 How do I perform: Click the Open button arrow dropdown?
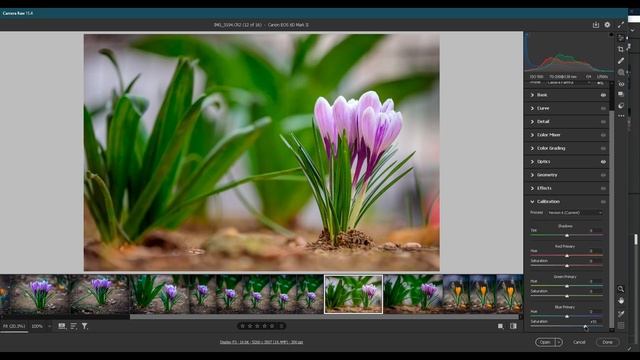coord(559,342)
